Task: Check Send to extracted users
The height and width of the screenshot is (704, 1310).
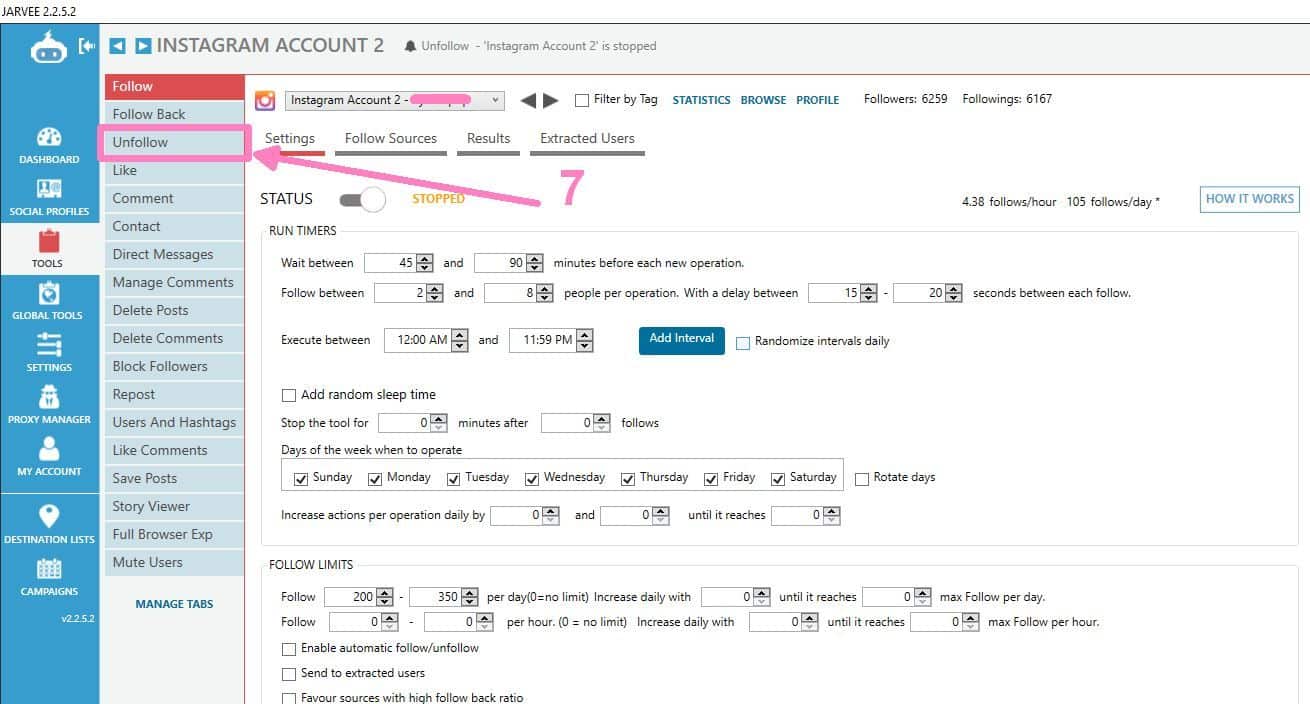Action: pyautogui.click(x=289, y=674)
